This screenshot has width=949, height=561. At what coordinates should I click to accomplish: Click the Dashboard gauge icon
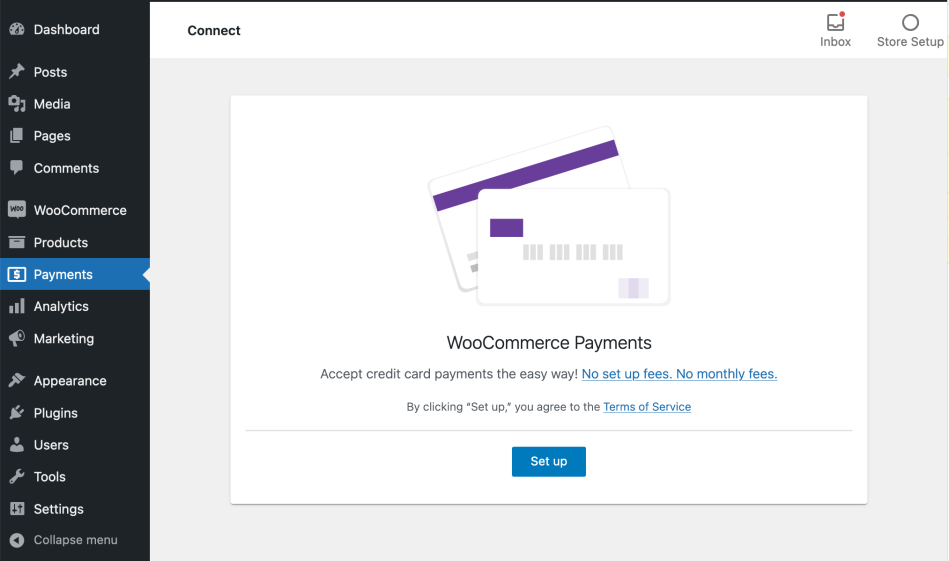pyautogui.click(x=16, y=30)
